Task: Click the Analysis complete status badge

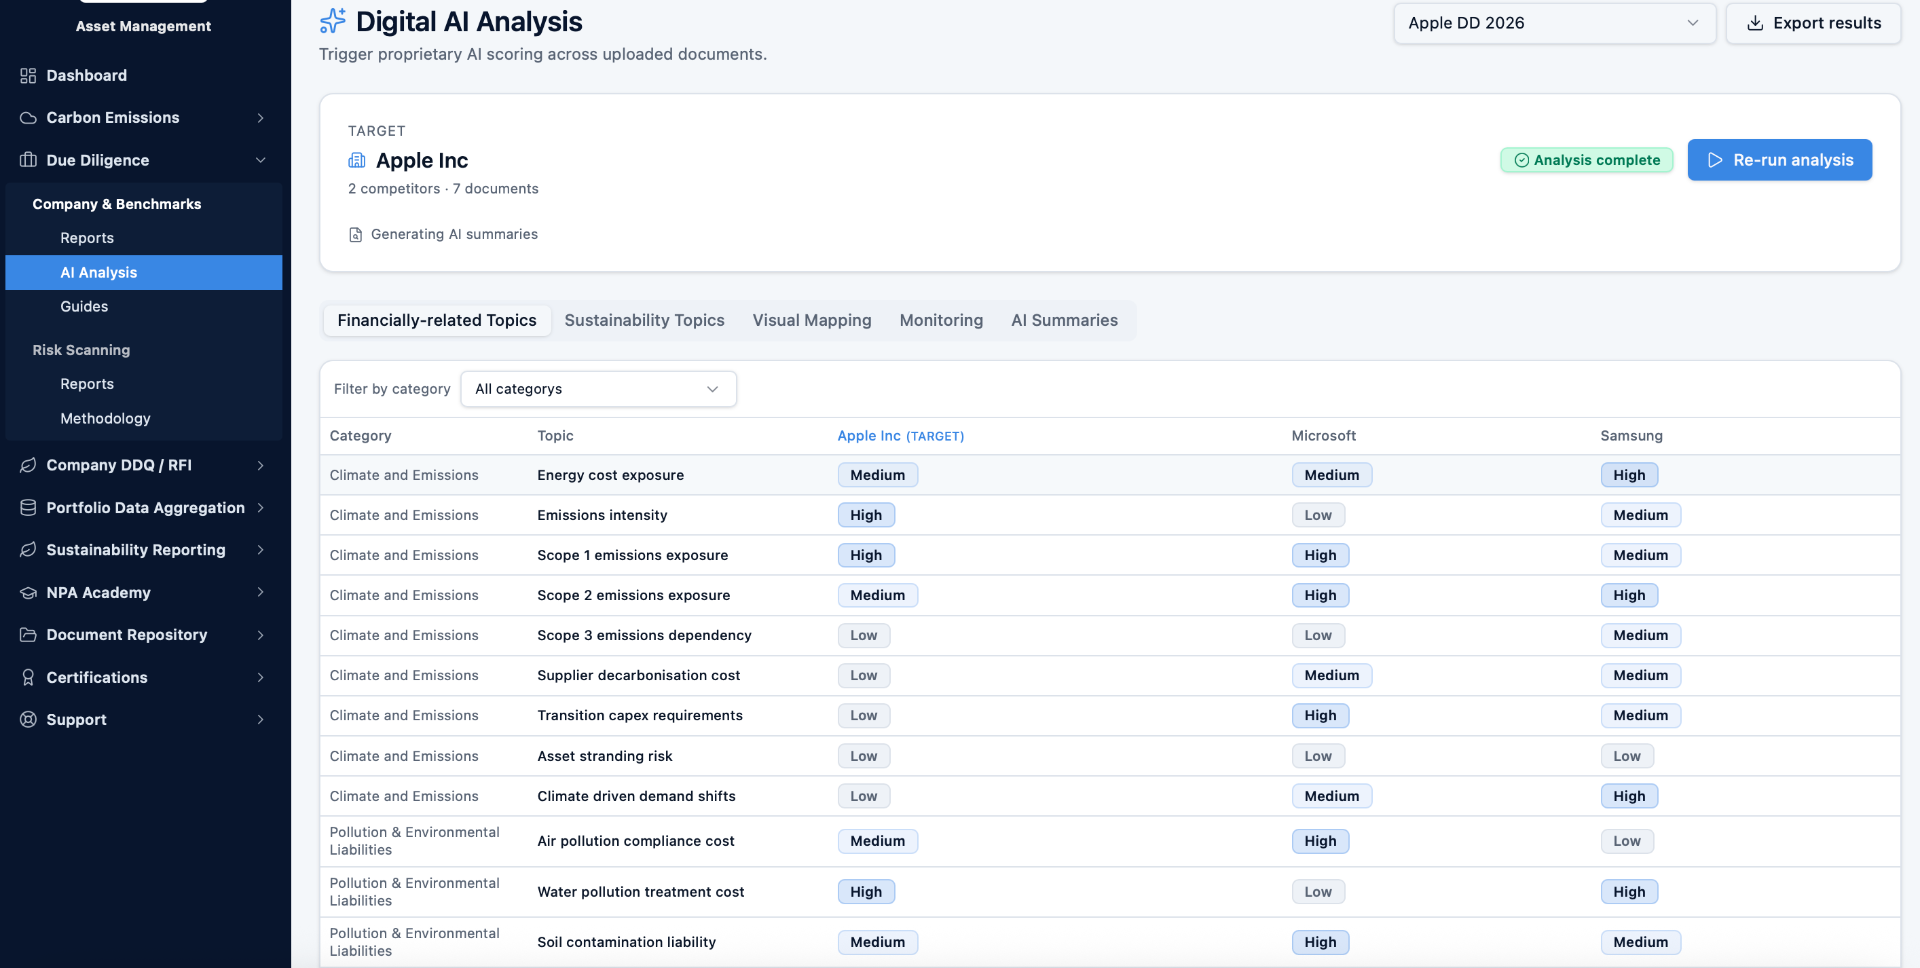Action: point(1586,160)
